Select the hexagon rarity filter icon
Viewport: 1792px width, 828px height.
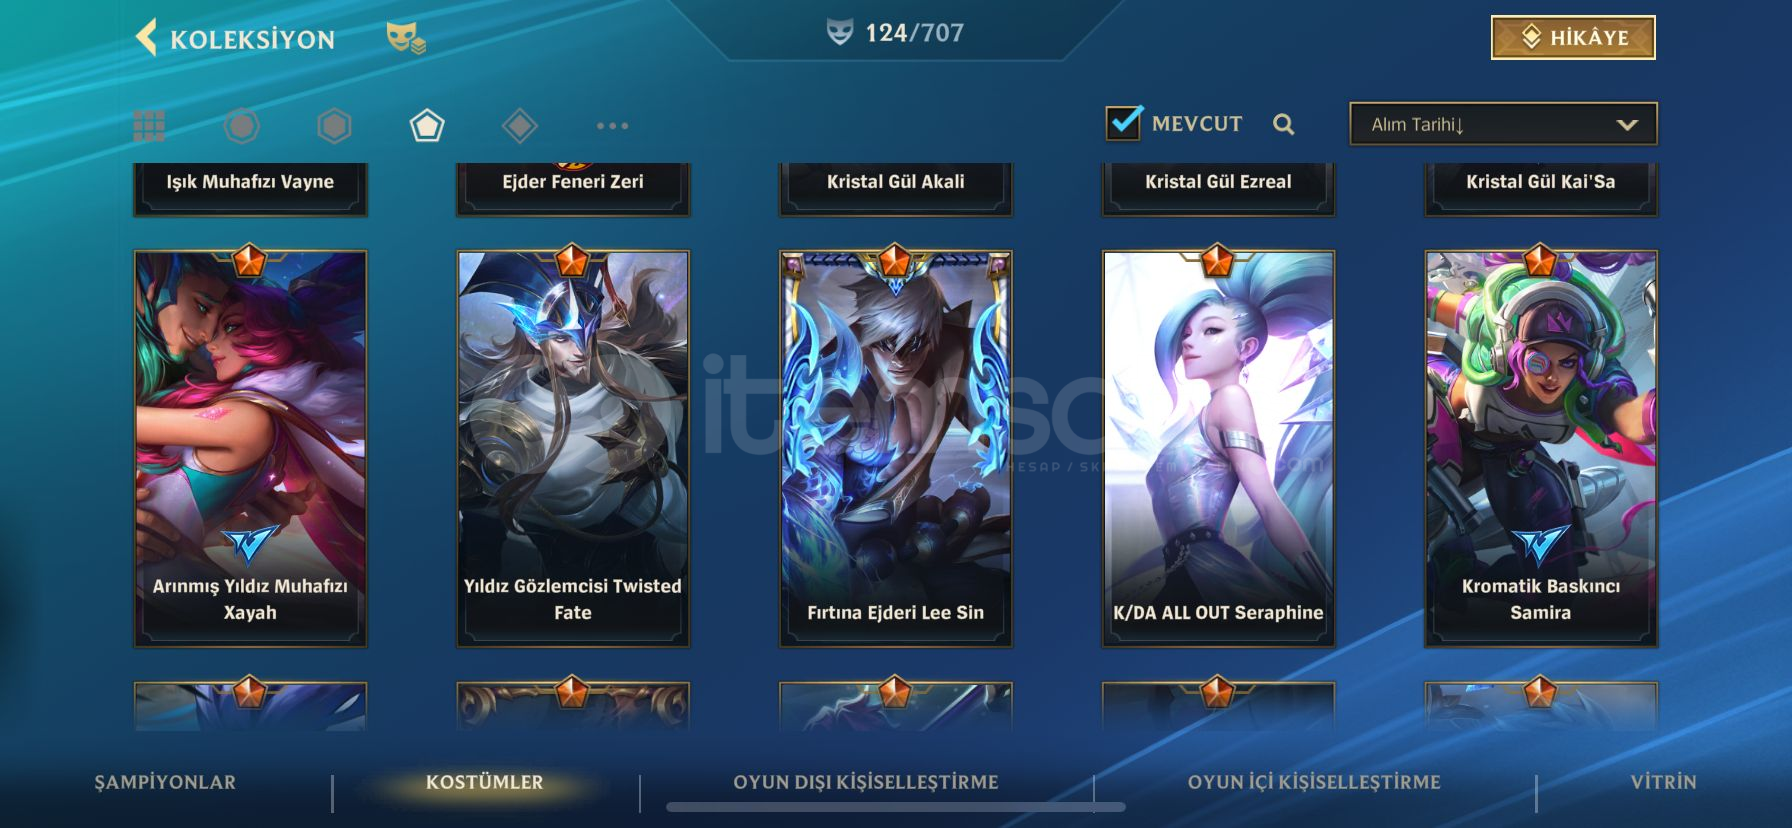click(334, 126)
